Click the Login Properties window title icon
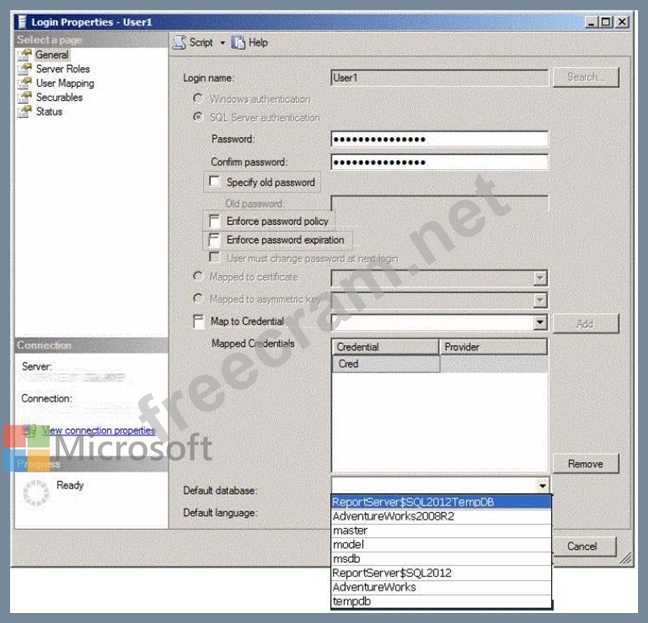 (x=22, y=22)
